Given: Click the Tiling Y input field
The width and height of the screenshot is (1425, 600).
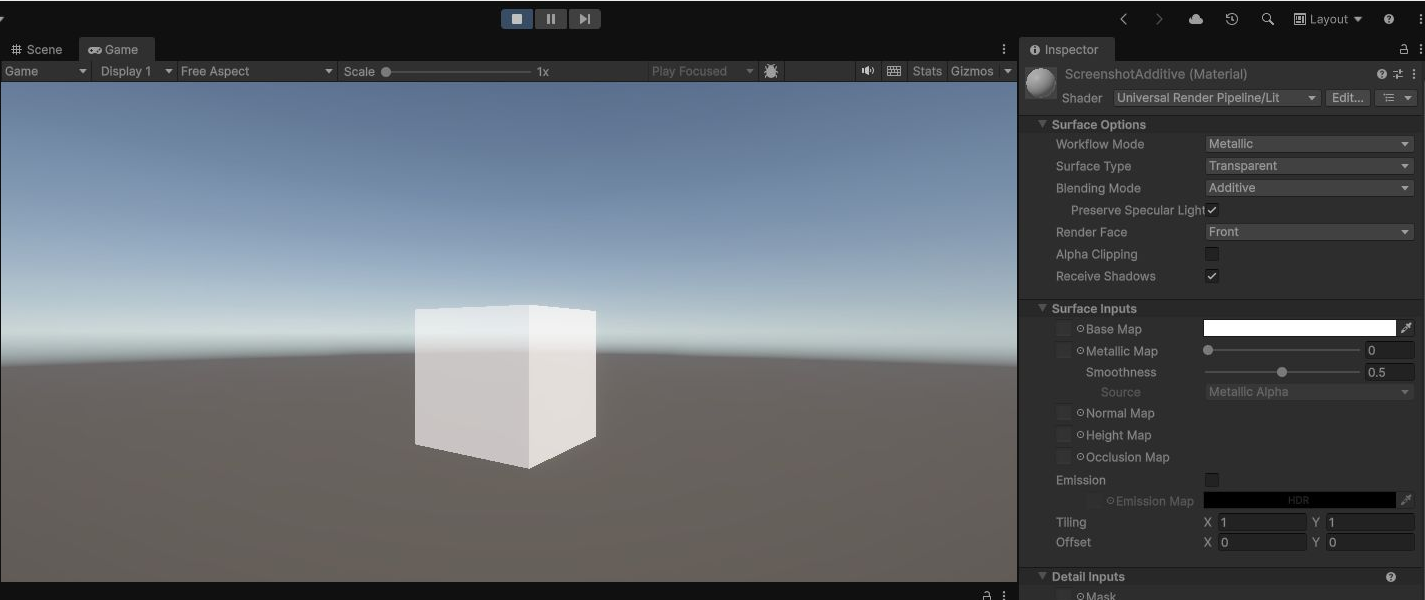Looking at the screenshot, I should click(1369, 522).
